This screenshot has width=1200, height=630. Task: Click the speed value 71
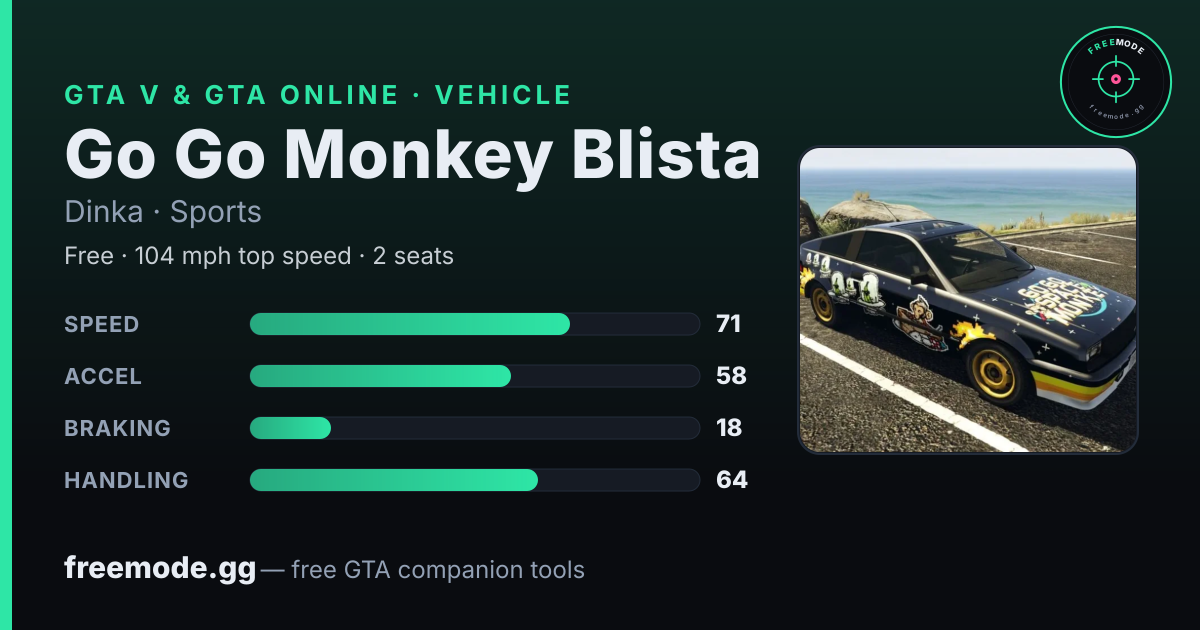coord(728,324)
